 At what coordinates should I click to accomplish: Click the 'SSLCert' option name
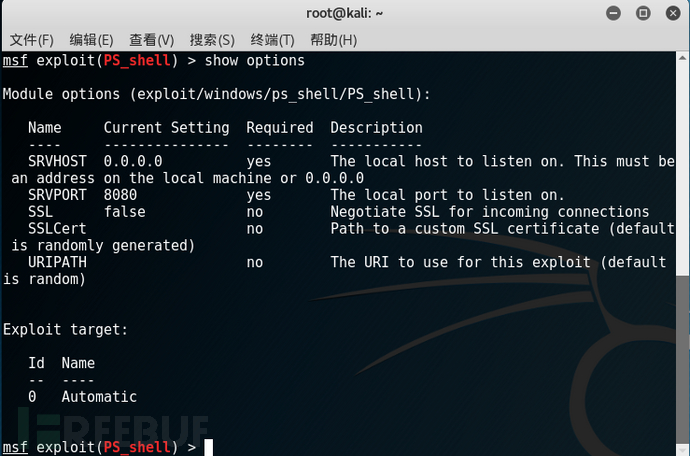(57, 228)
